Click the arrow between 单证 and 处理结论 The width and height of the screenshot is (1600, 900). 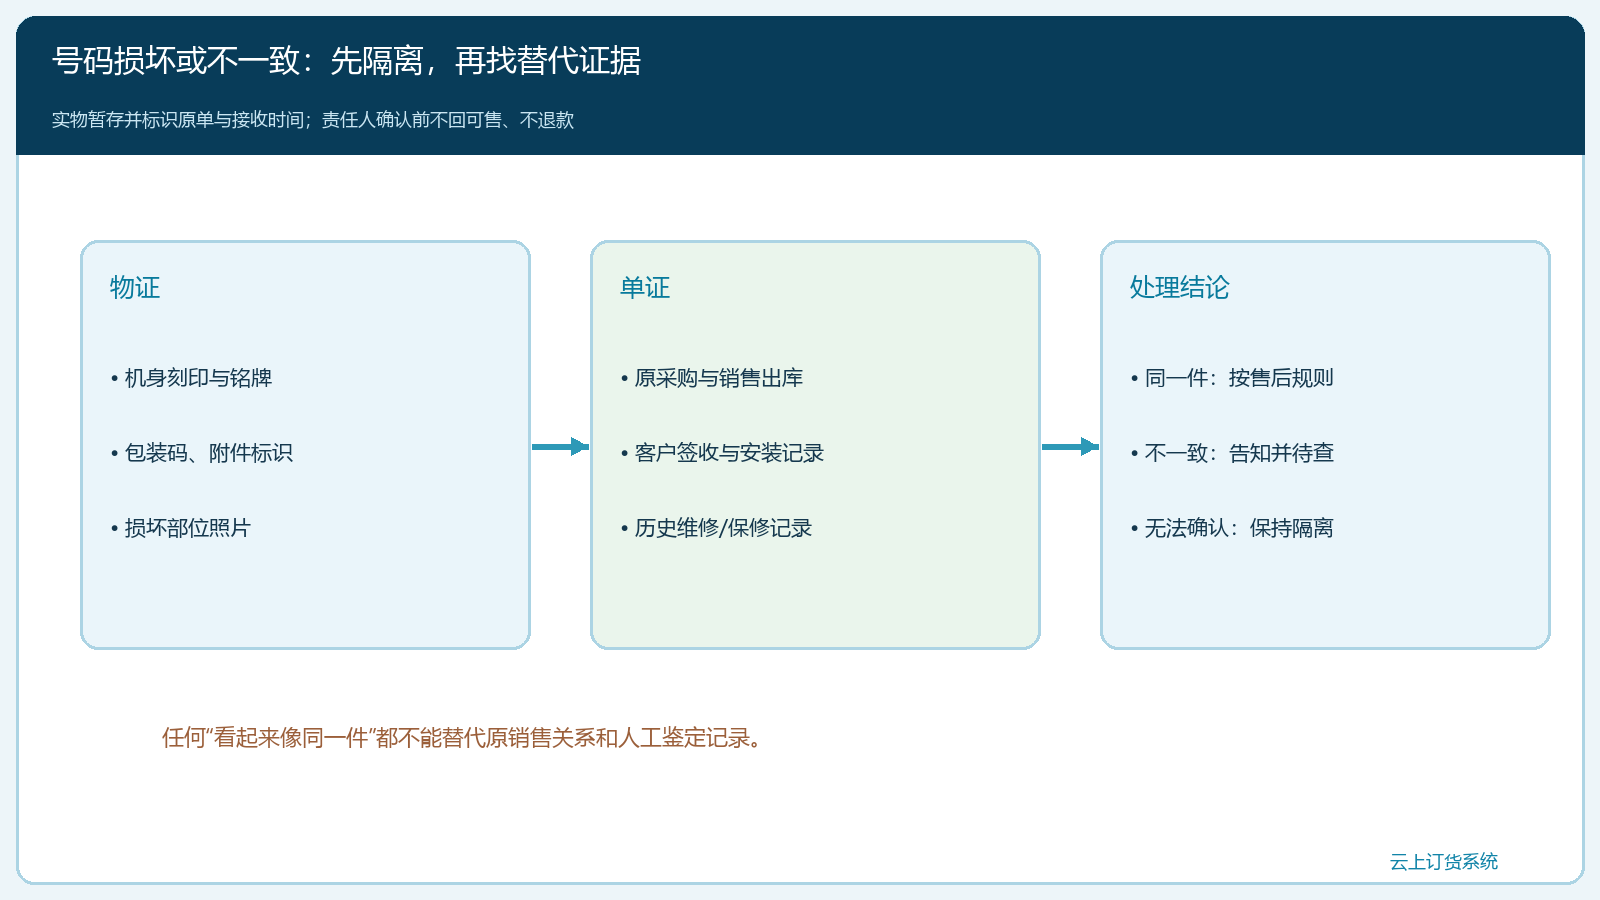click(1070, 446)
